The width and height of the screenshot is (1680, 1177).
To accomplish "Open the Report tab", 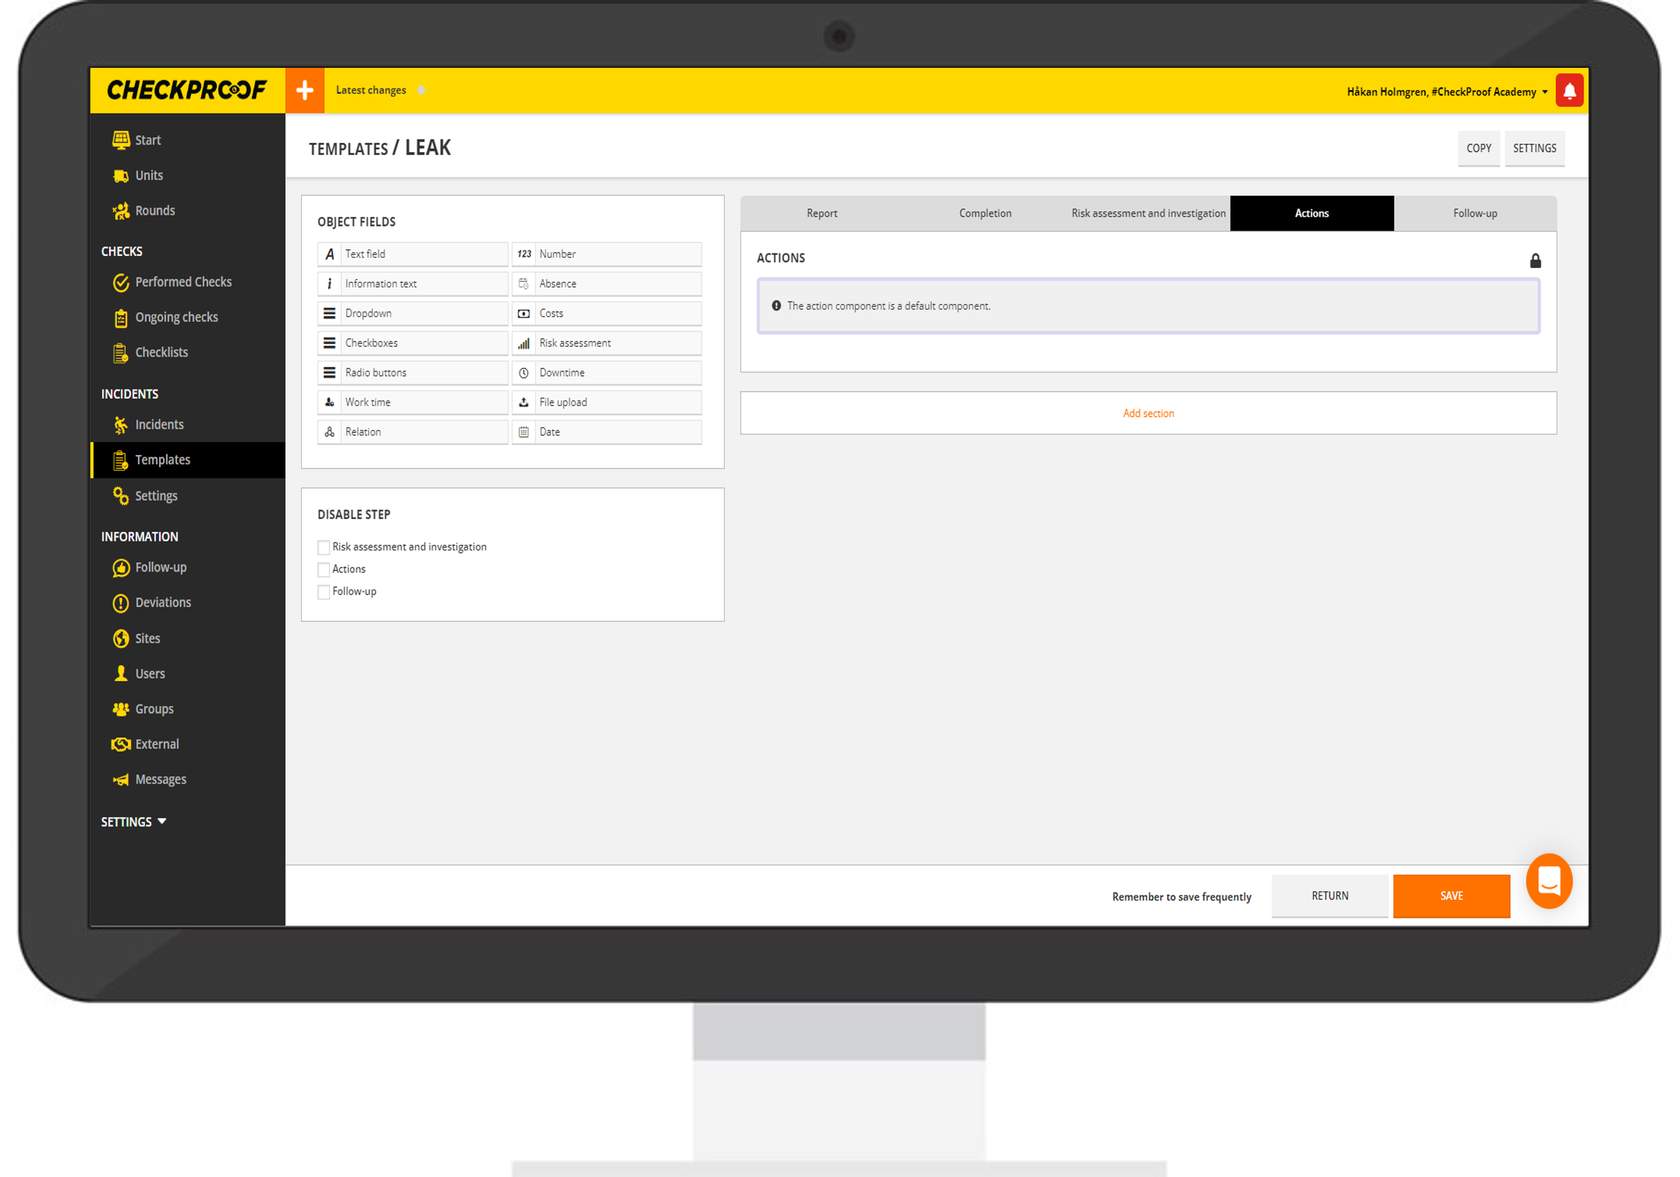I will coord(822,214).
